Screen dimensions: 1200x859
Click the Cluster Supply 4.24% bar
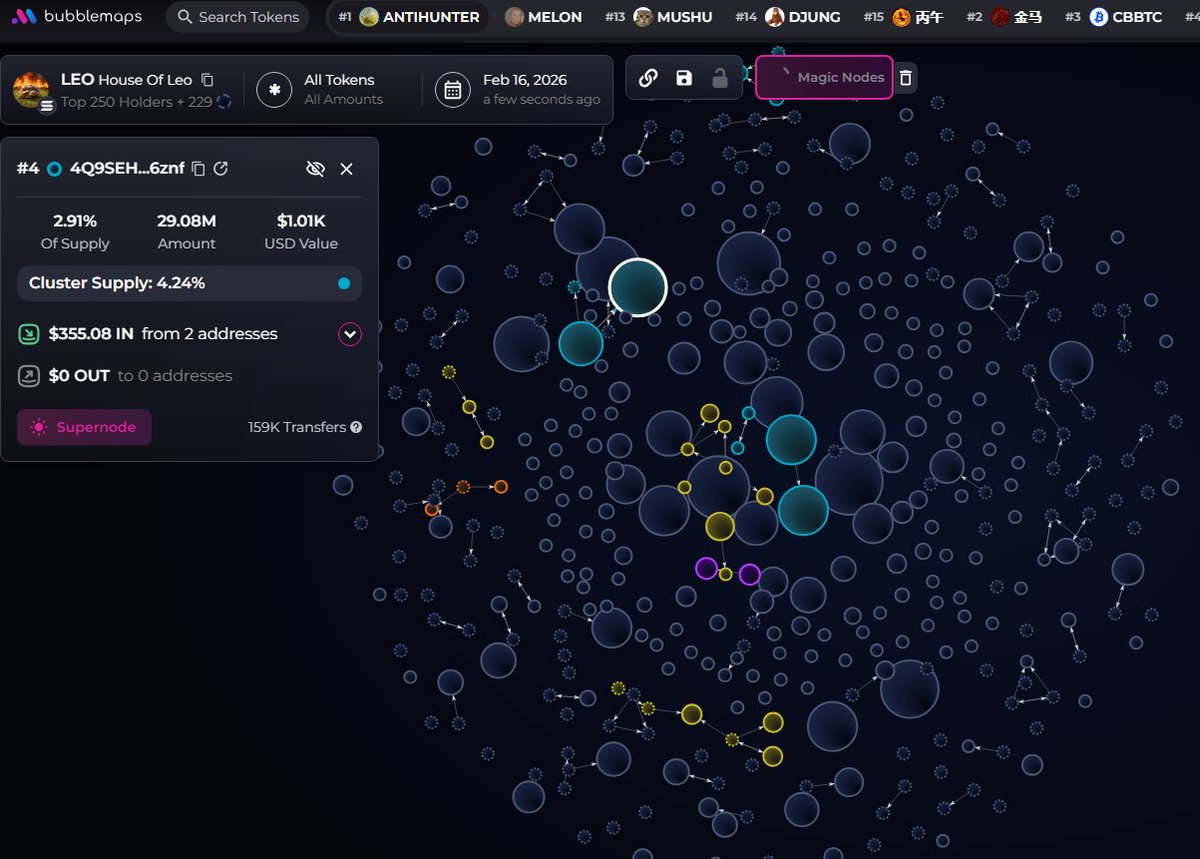coord(190,283)
